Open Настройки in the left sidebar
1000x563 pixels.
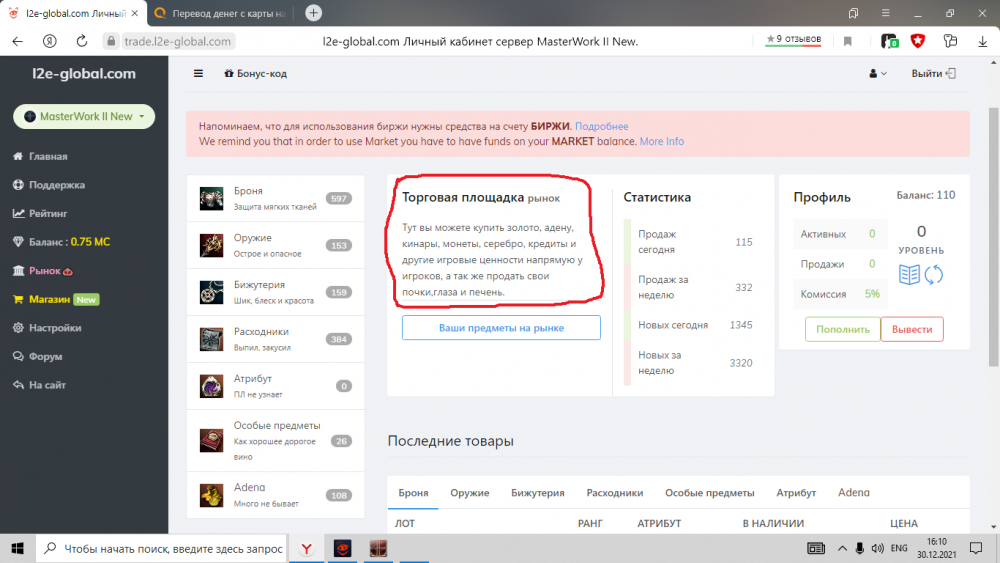(x=55, y=328)
